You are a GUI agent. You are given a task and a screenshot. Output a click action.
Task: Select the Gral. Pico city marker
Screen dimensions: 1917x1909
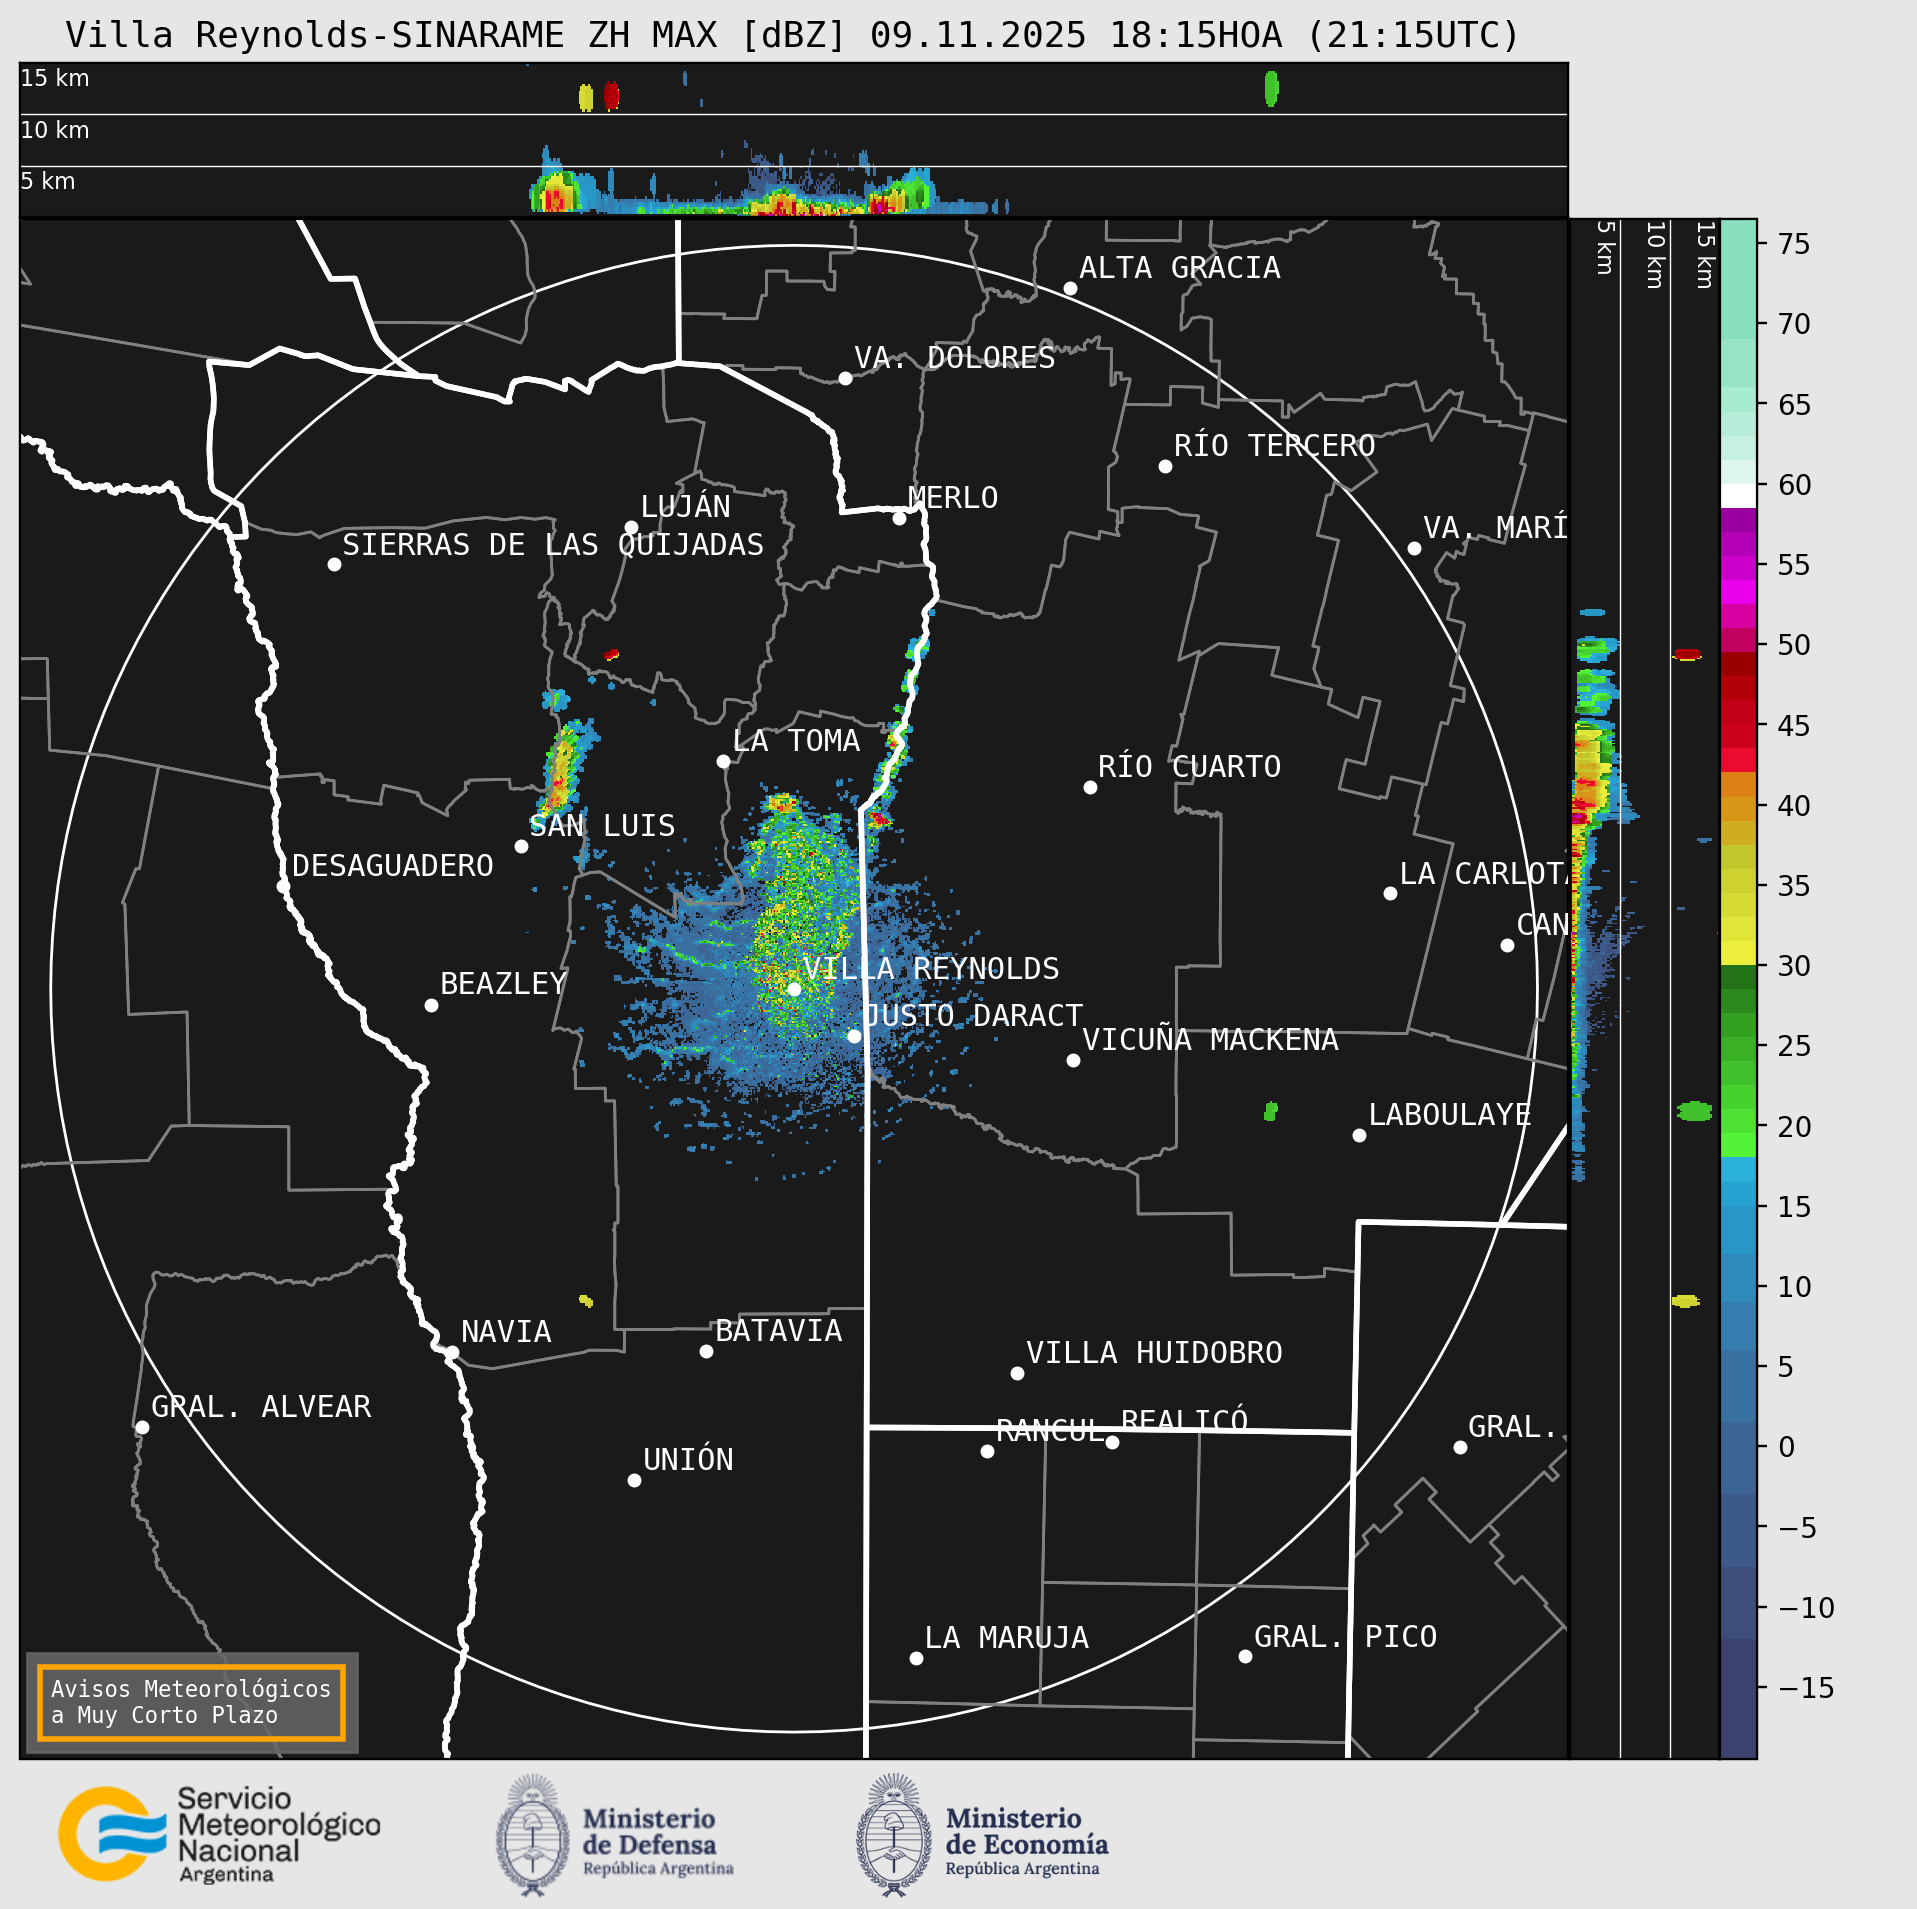[x=1245, y=1657]
